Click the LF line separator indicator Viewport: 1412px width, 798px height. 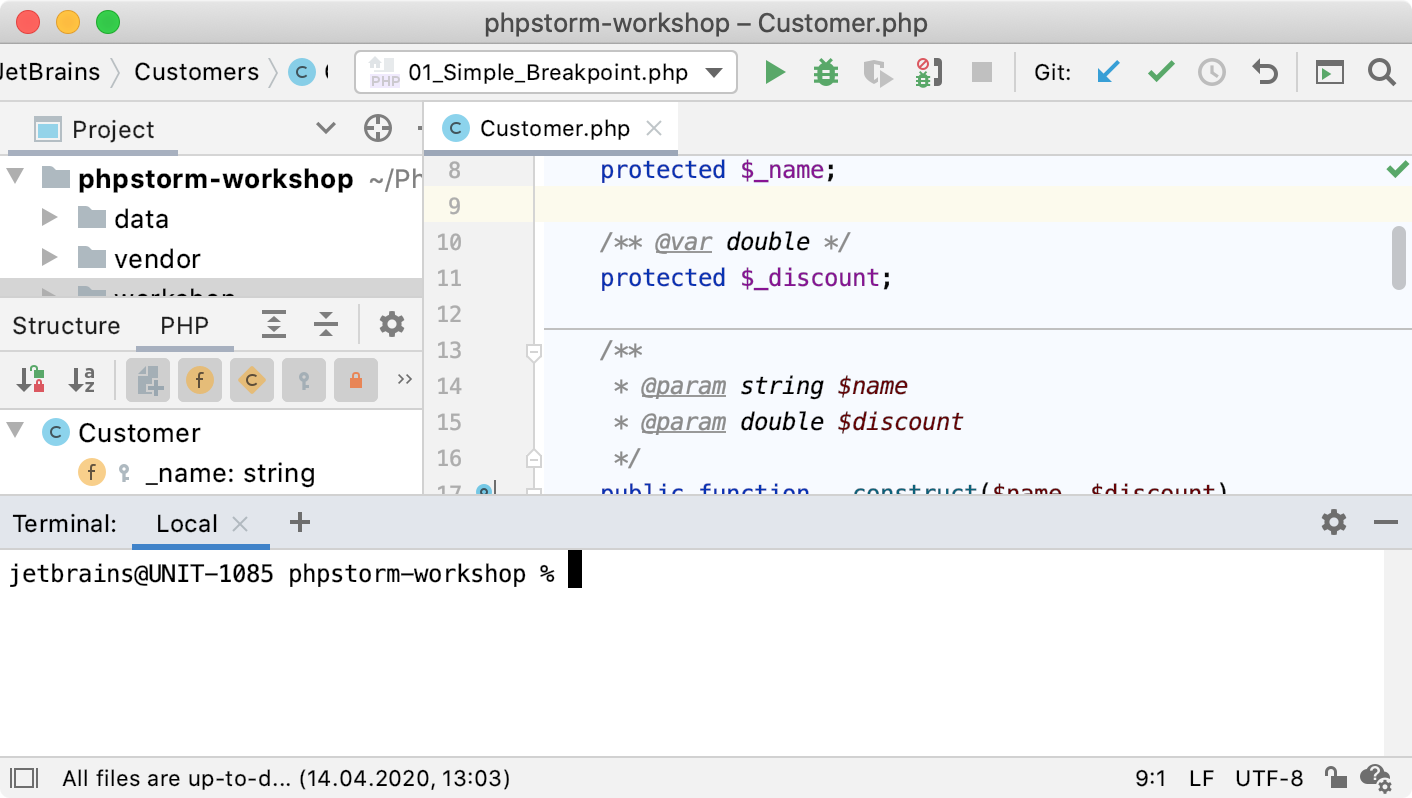(x=1201, y=778)
